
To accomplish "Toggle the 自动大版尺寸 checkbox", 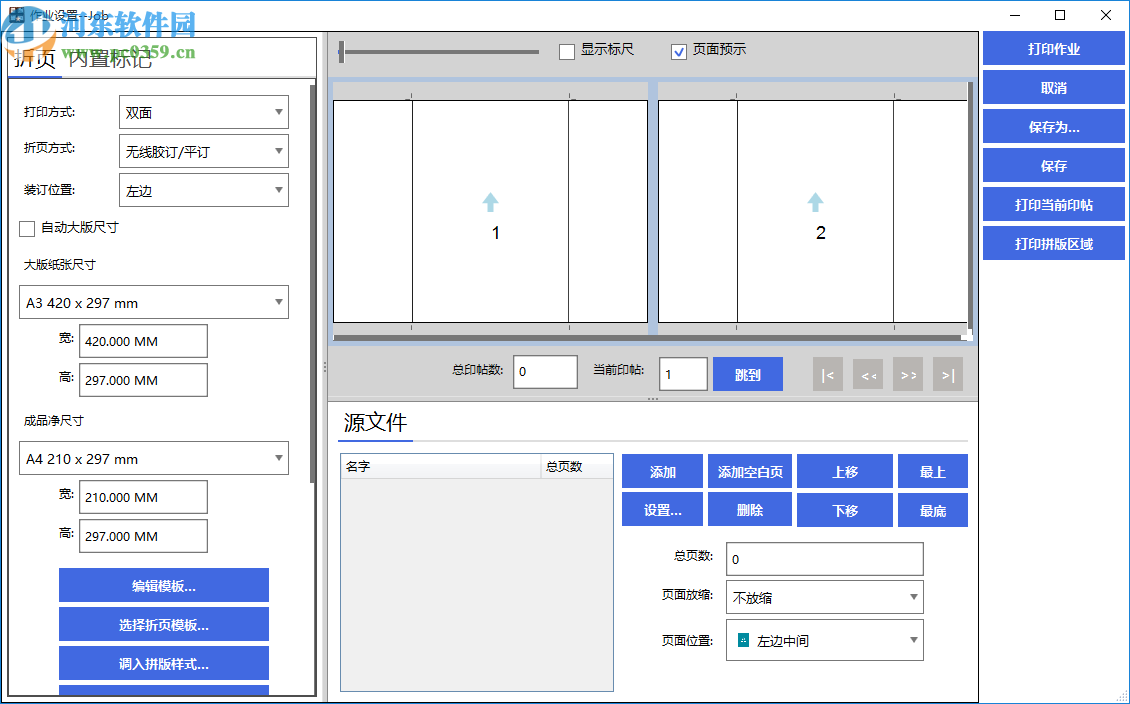I will tap(27, 229).
